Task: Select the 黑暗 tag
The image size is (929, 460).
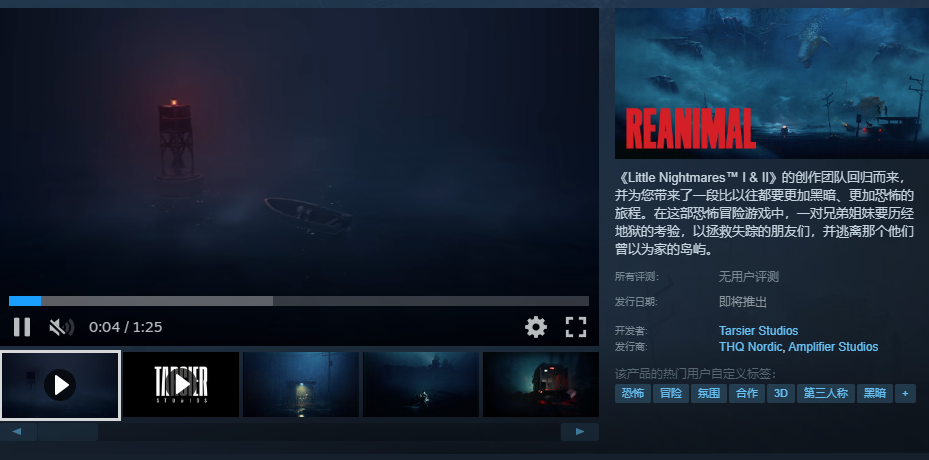Action: (x=874, y=393)
